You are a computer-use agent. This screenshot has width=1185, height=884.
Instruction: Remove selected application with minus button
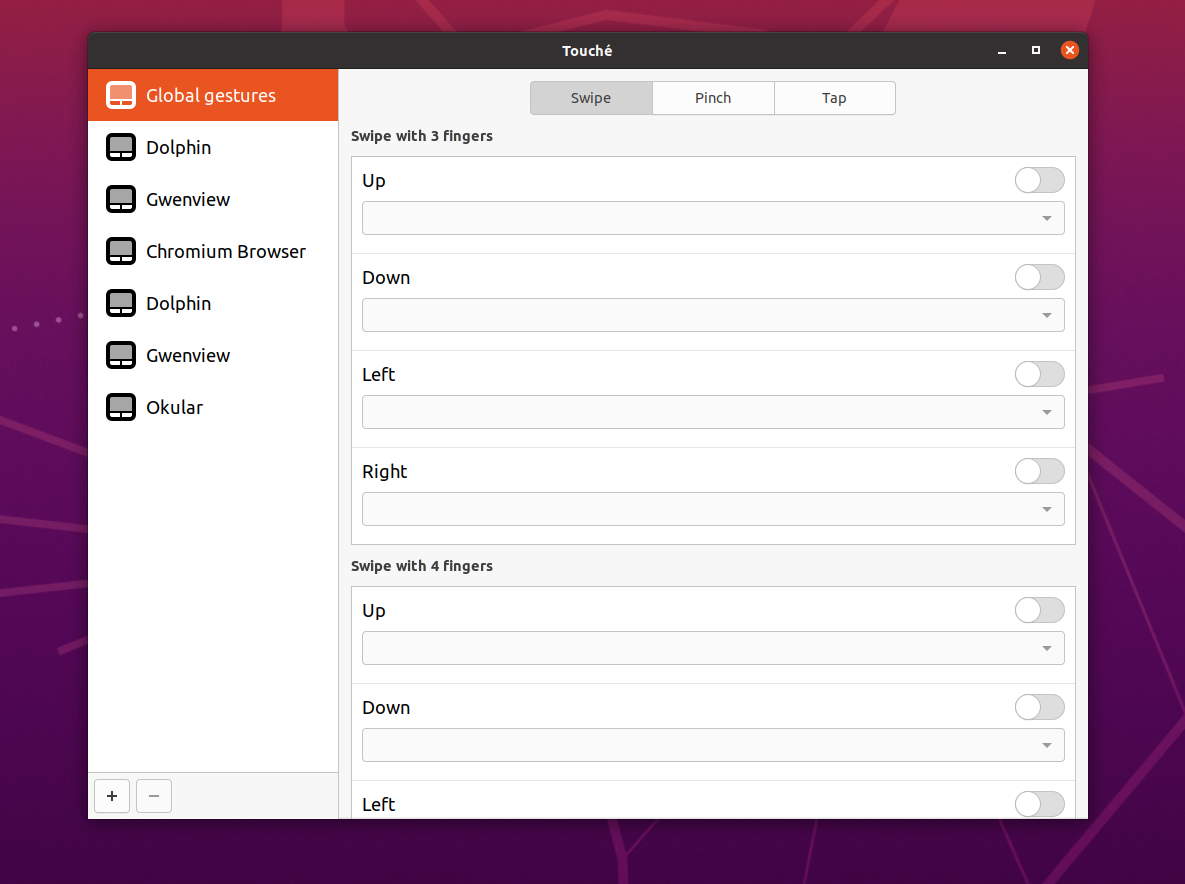coord(153,796)
